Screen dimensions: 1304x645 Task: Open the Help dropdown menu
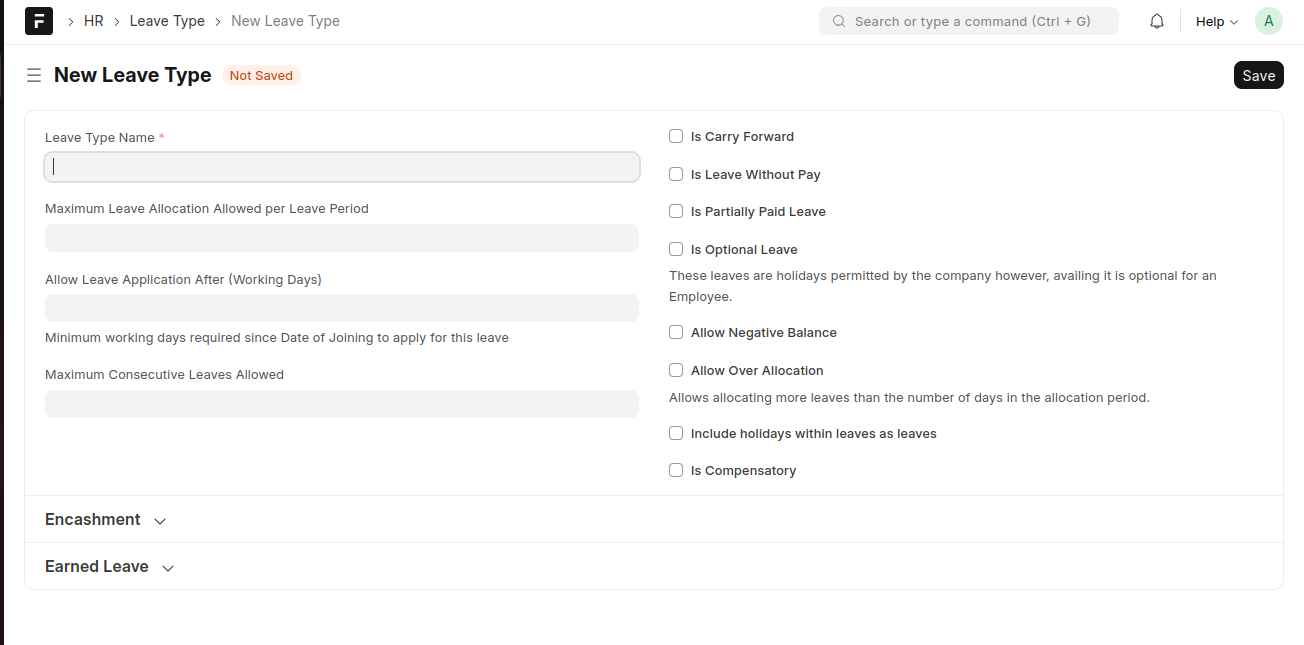coord(1216,21)
